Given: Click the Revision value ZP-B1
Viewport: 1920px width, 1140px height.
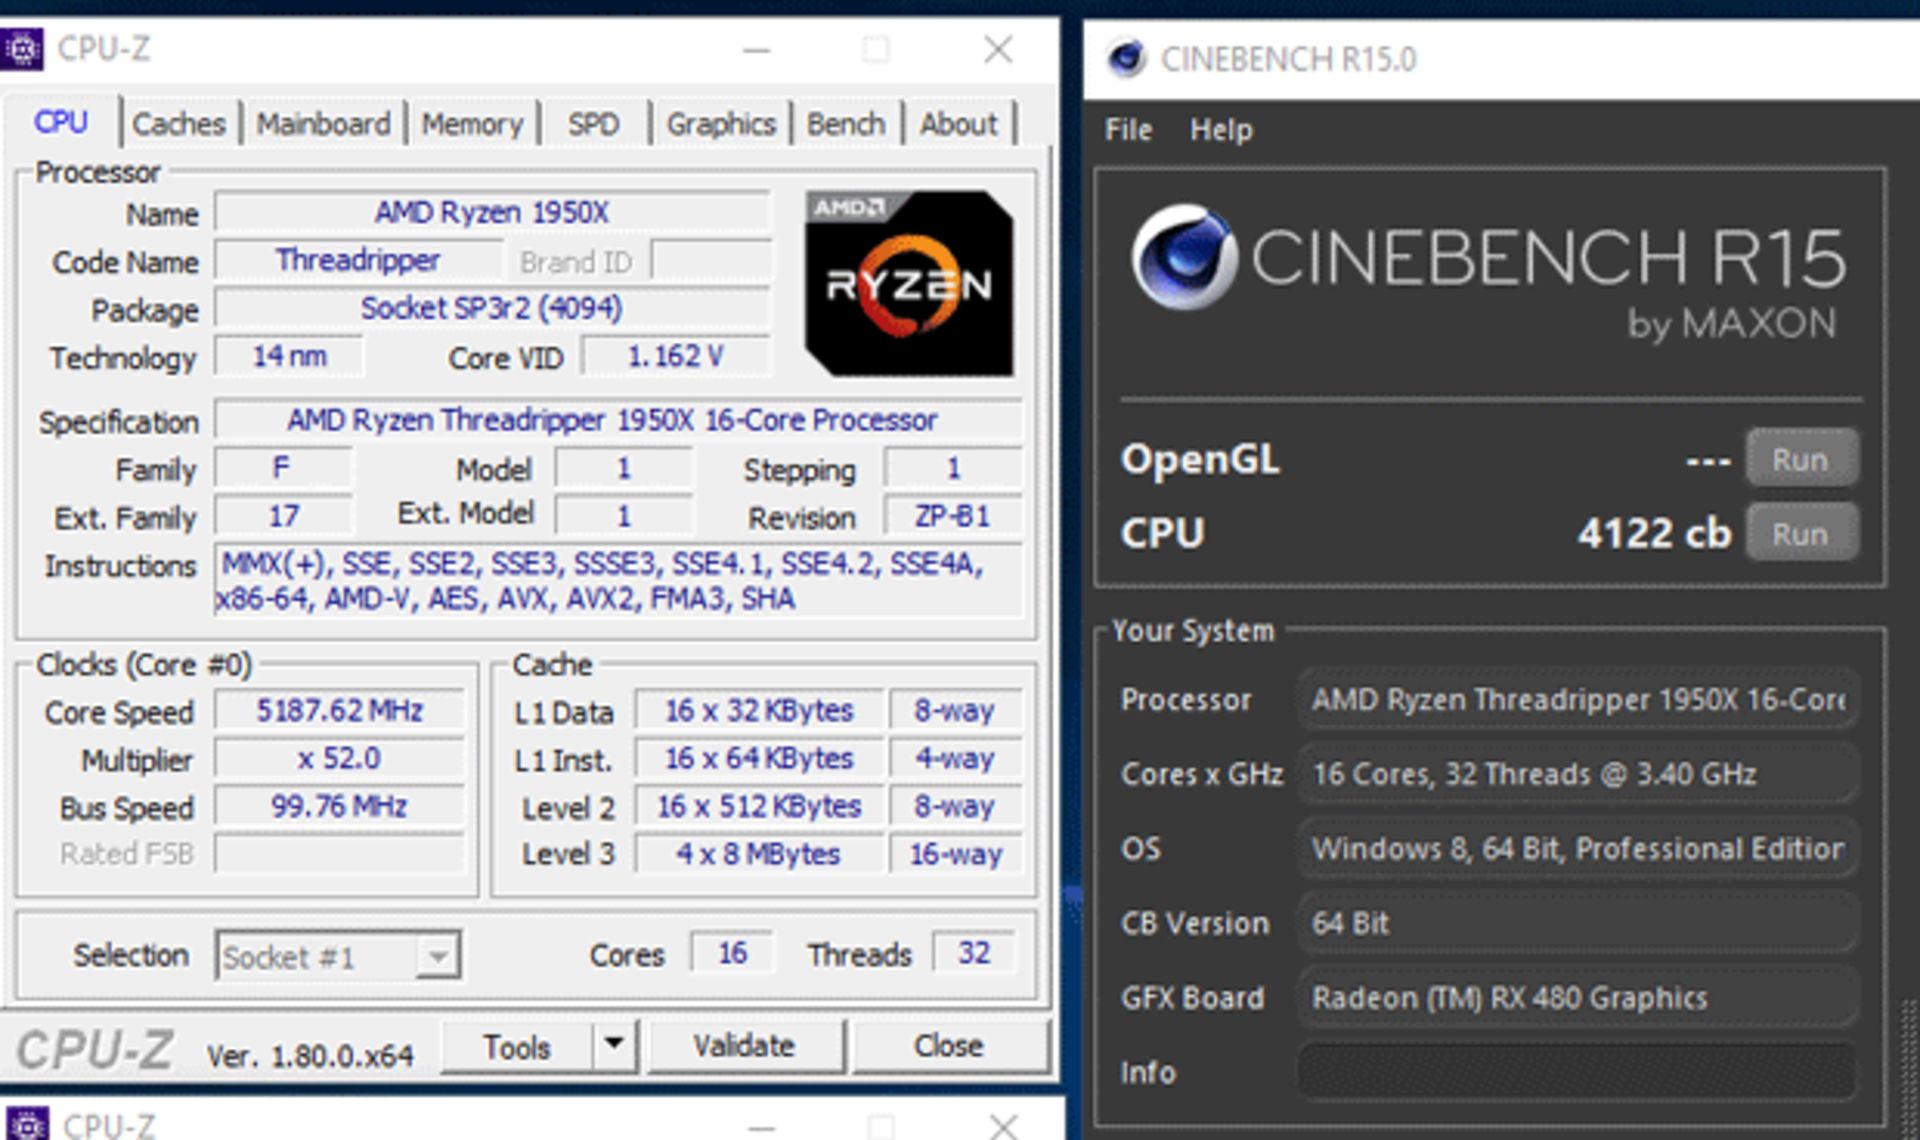Looking at the screenshot, I should coord(953,516).
